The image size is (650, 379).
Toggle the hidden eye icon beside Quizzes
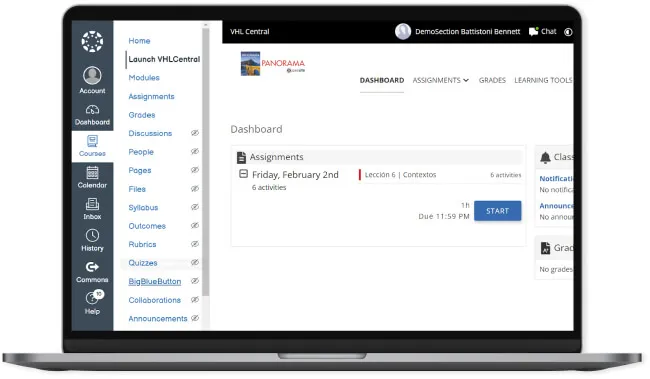coord(194,262)
